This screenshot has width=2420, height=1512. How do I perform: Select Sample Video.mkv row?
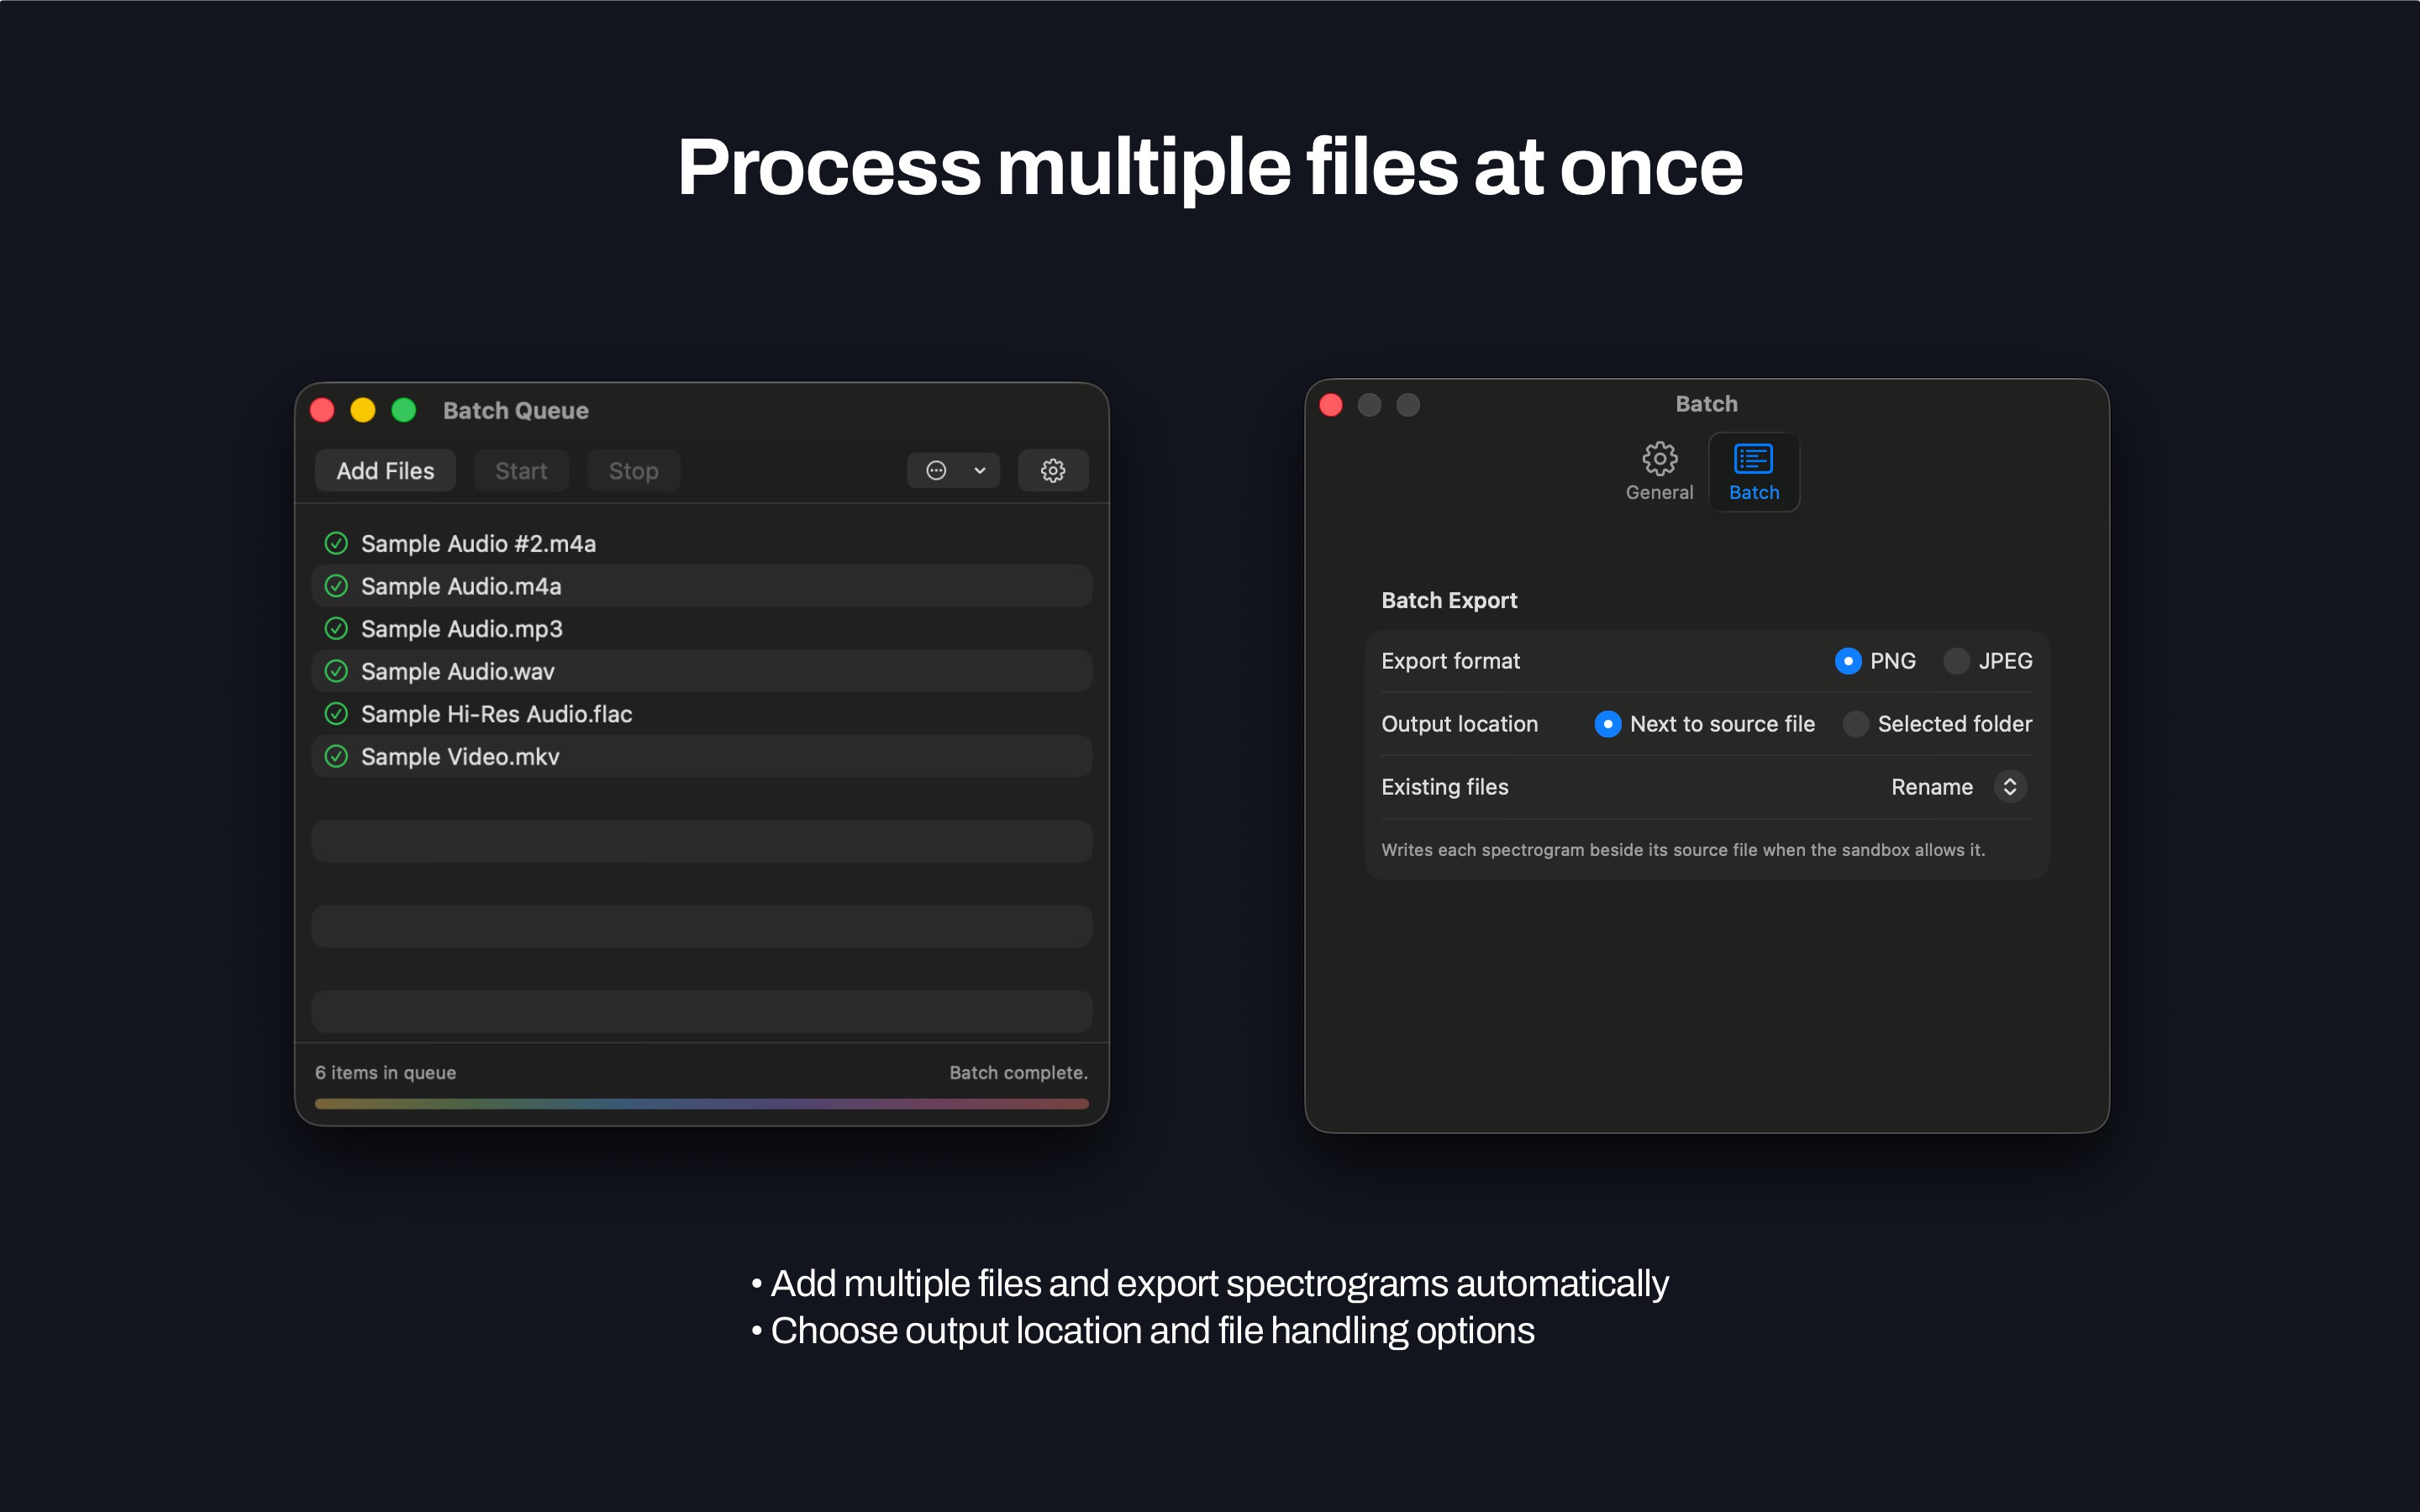pos(702,757)
